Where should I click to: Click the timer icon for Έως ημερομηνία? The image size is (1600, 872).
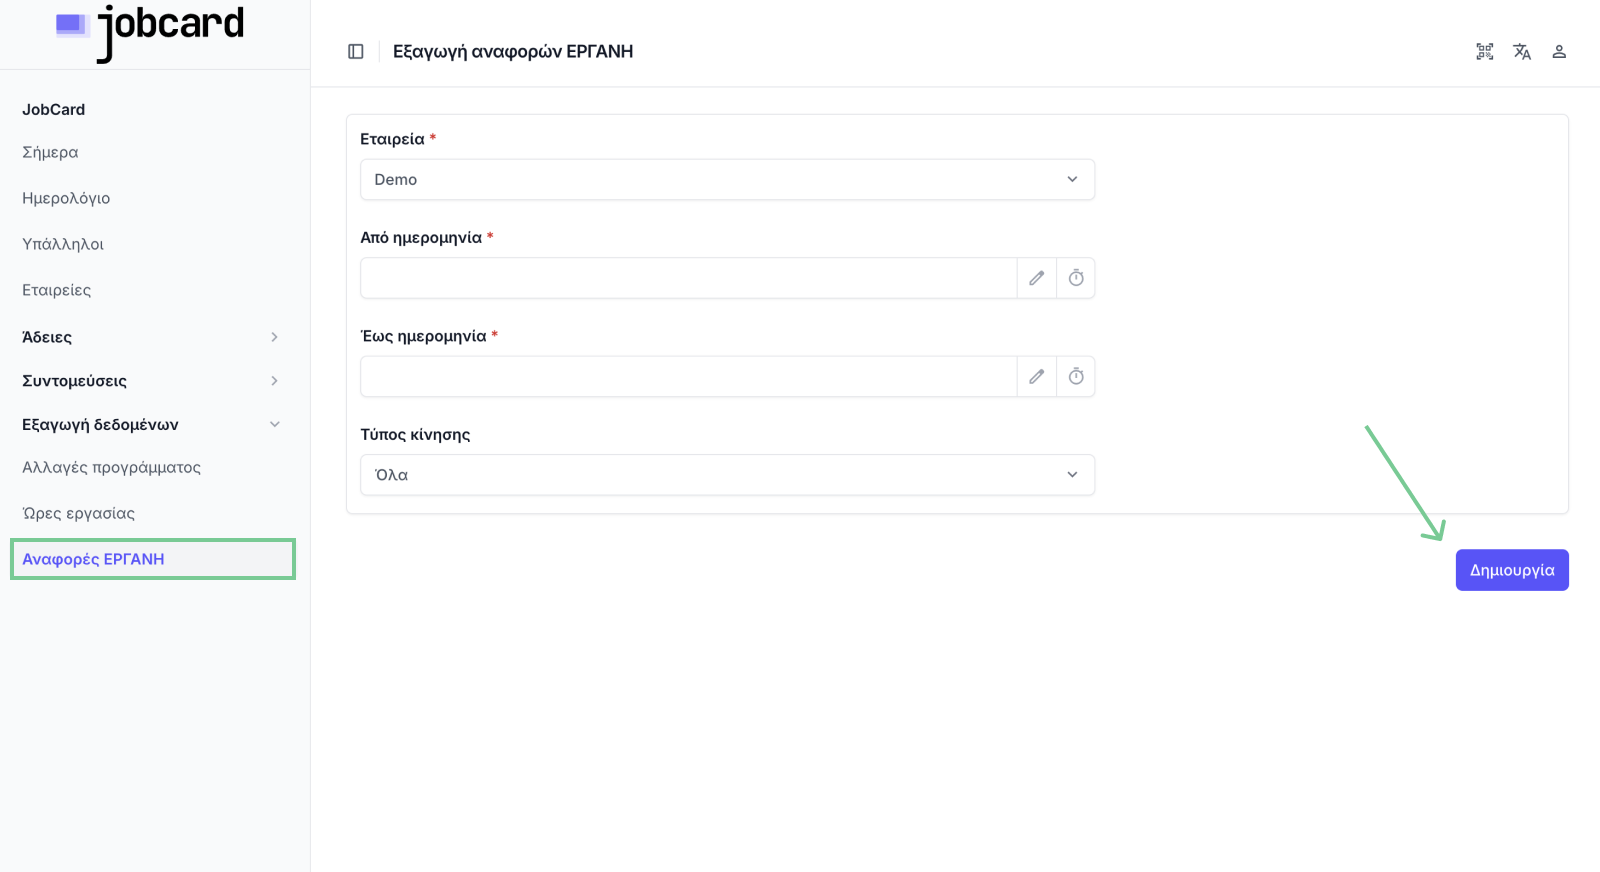pos(1076,377)
